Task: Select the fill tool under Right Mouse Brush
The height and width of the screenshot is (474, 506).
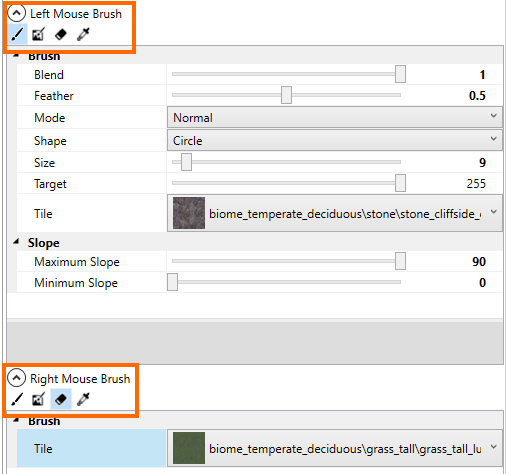Action: [x=38, y=399]
